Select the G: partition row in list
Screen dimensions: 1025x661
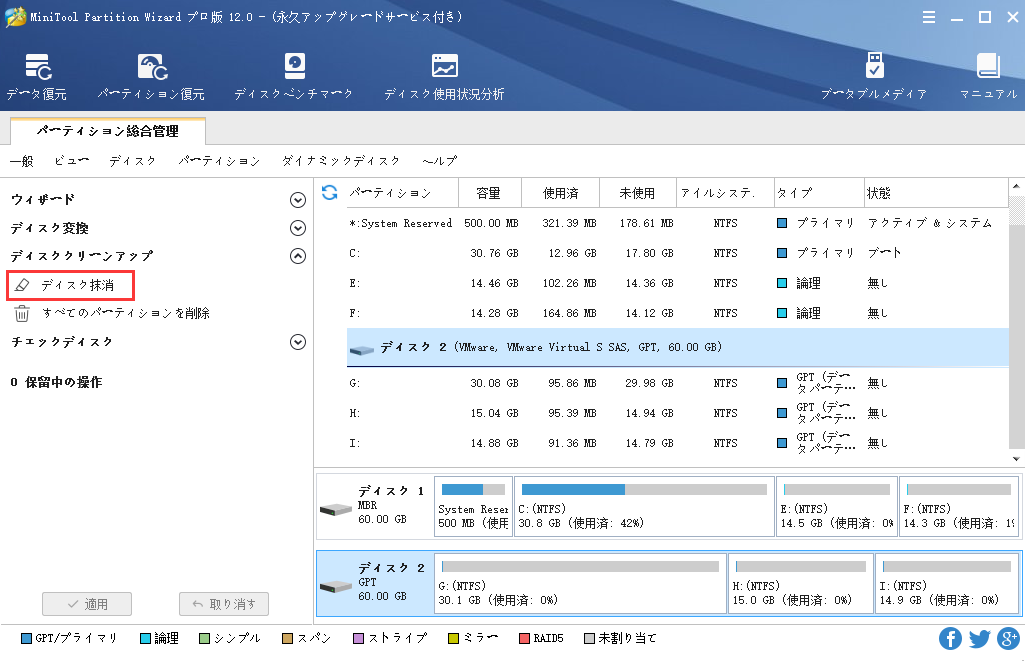[677, 383]
